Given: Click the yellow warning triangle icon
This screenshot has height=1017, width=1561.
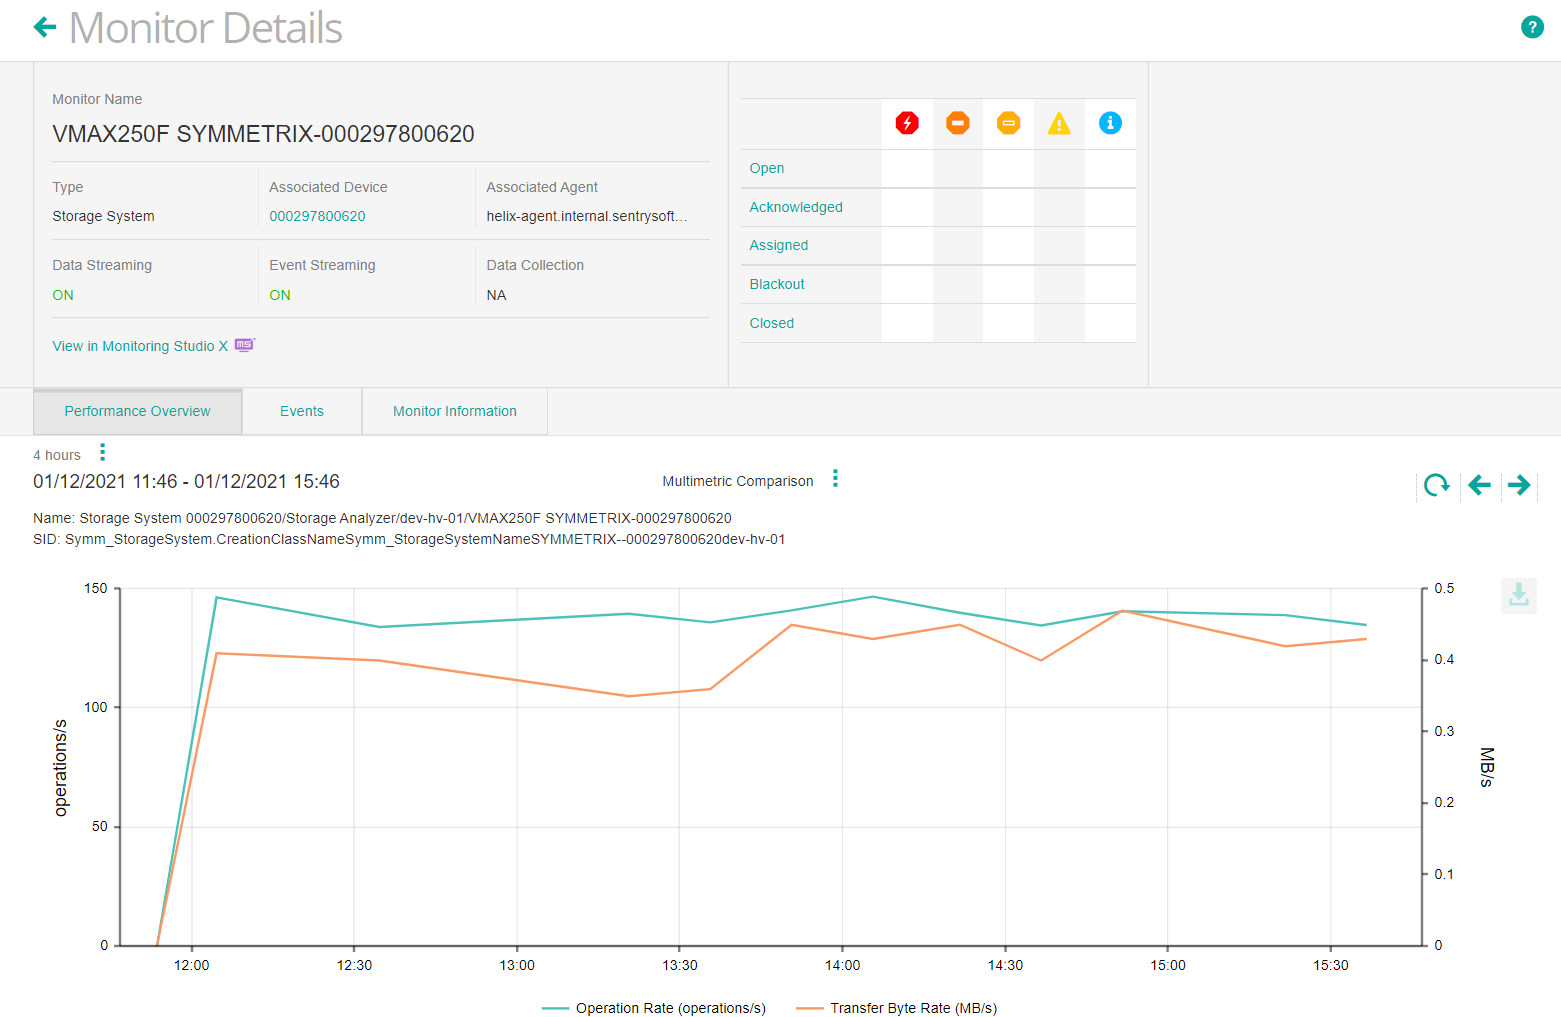Looking at the screenshot, I should 1059,123.
